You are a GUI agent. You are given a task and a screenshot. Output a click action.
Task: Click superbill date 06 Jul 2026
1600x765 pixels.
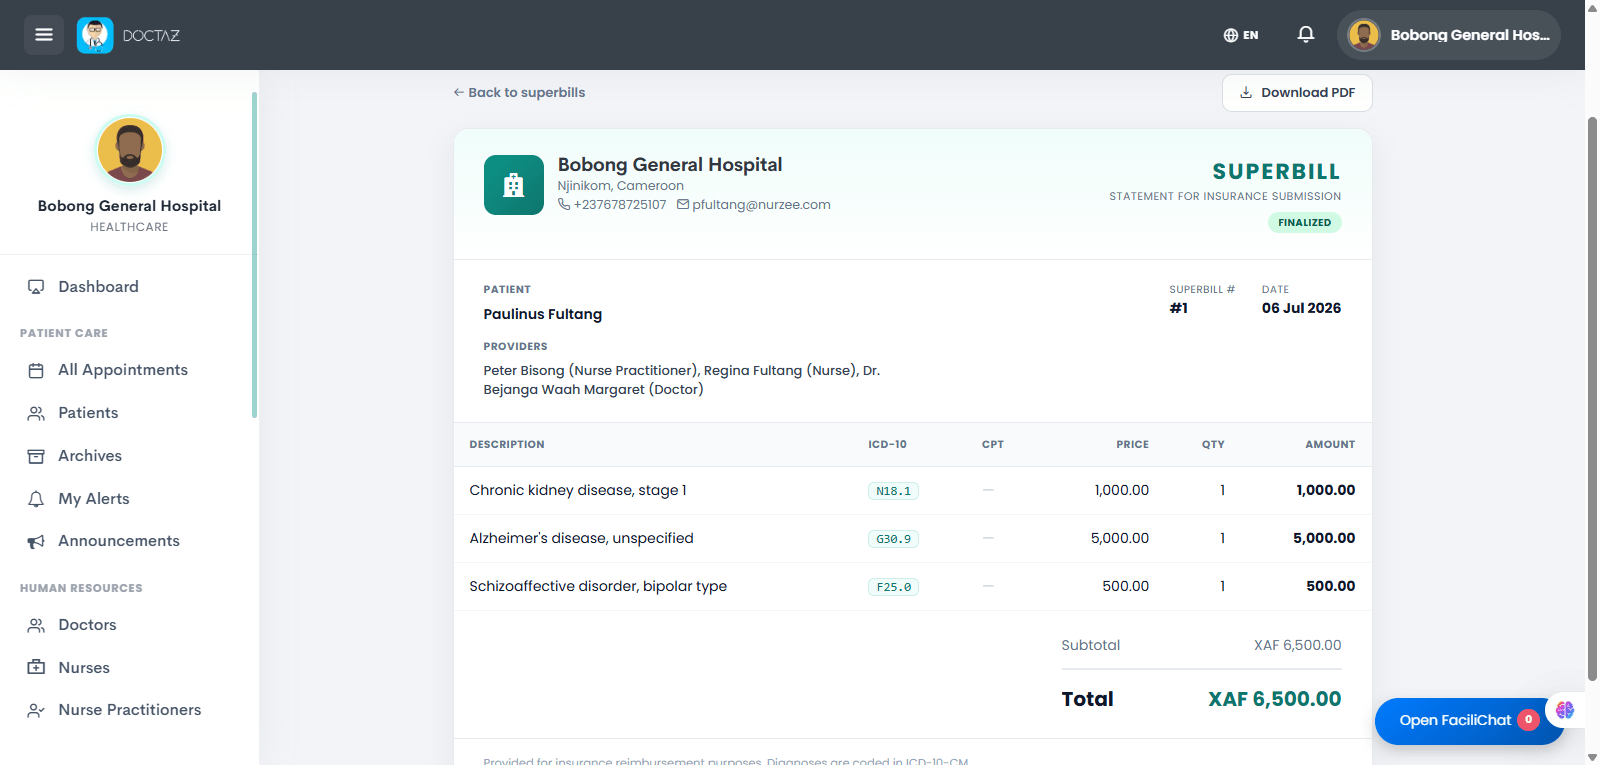1301,308
